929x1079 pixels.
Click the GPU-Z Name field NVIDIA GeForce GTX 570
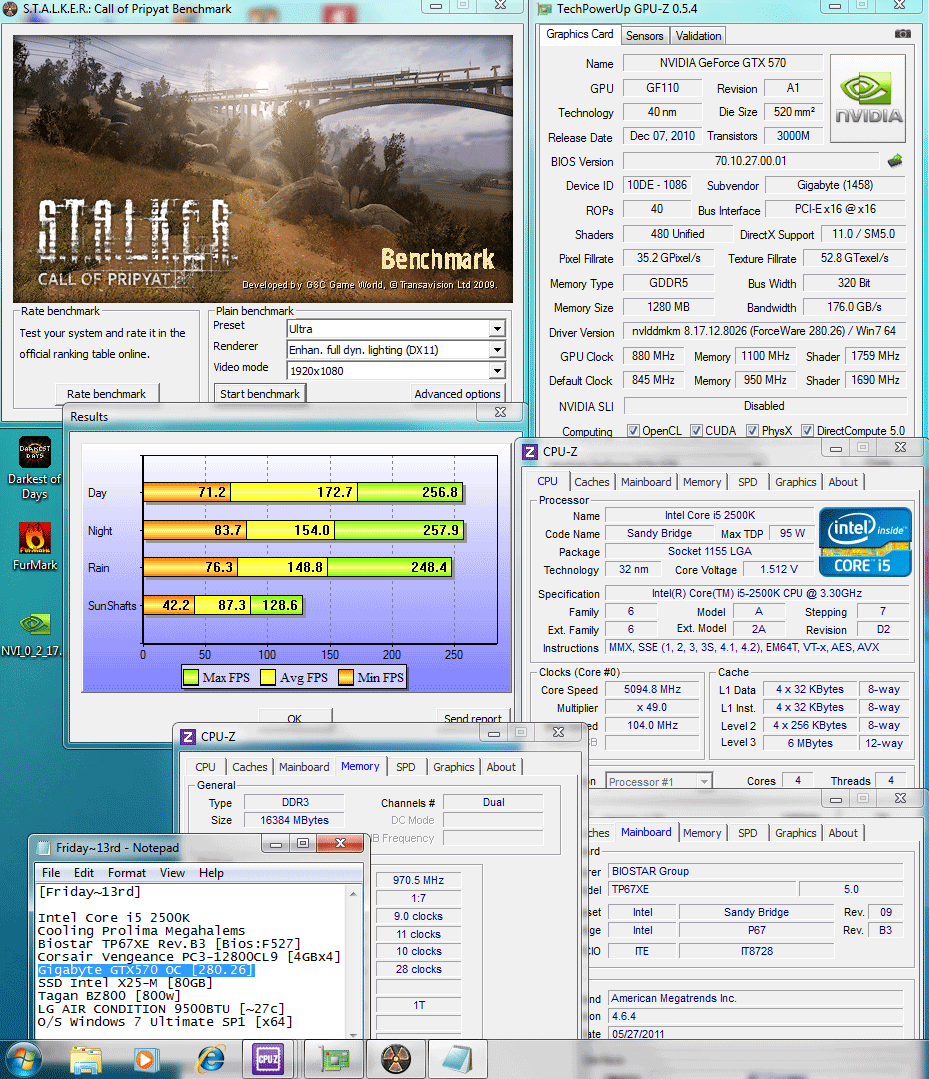(x=723, y=63)
